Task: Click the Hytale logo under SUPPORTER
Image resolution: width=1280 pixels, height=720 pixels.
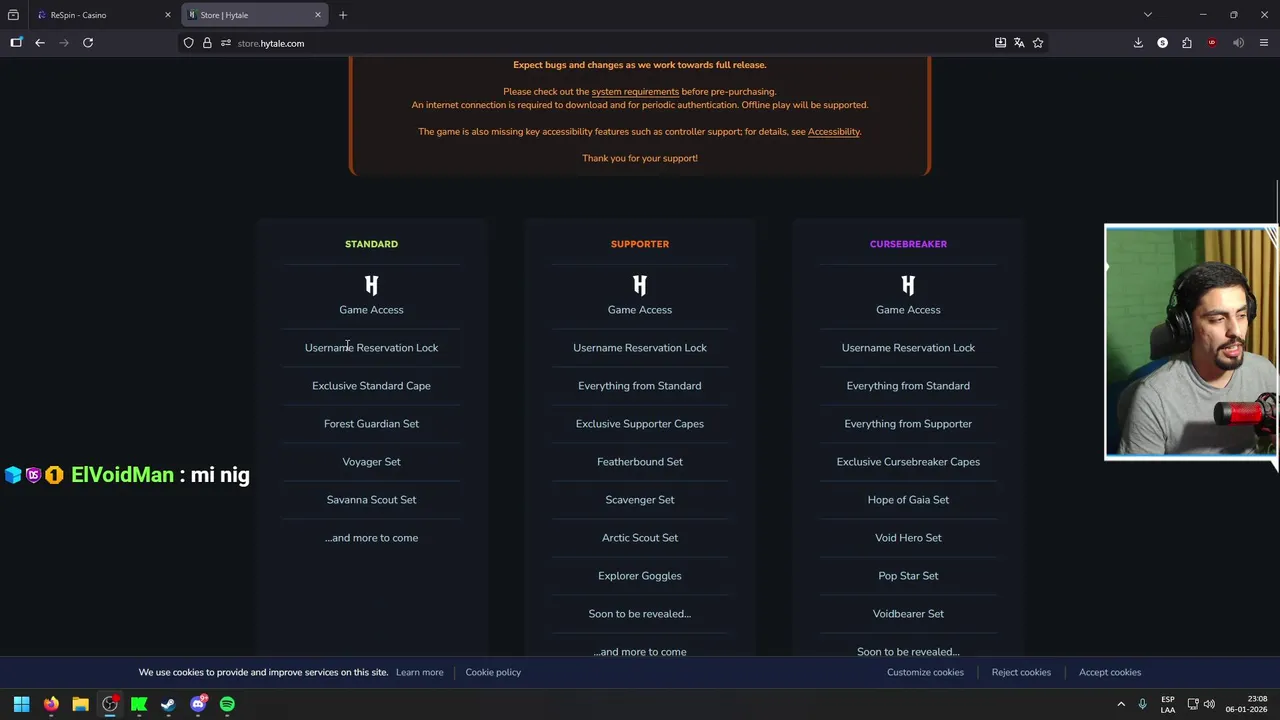Action: tap(640, 286)
